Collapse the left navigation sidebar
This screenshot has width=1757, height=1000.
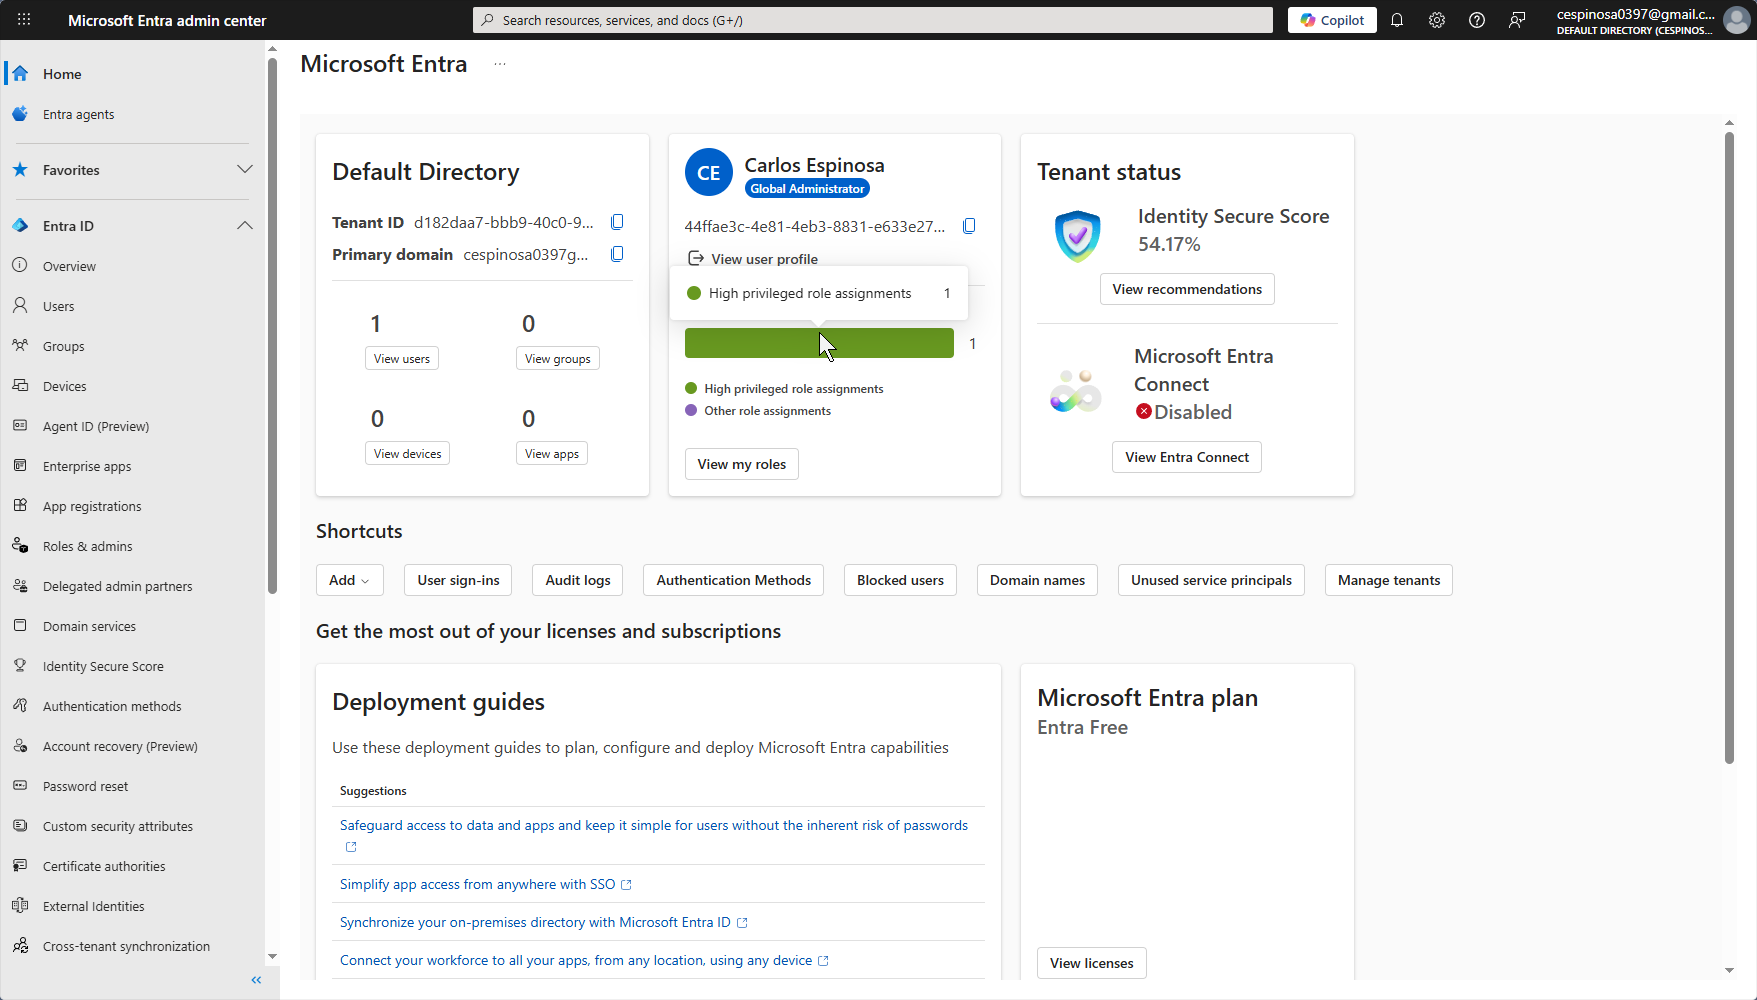click(x=256, y=980)
